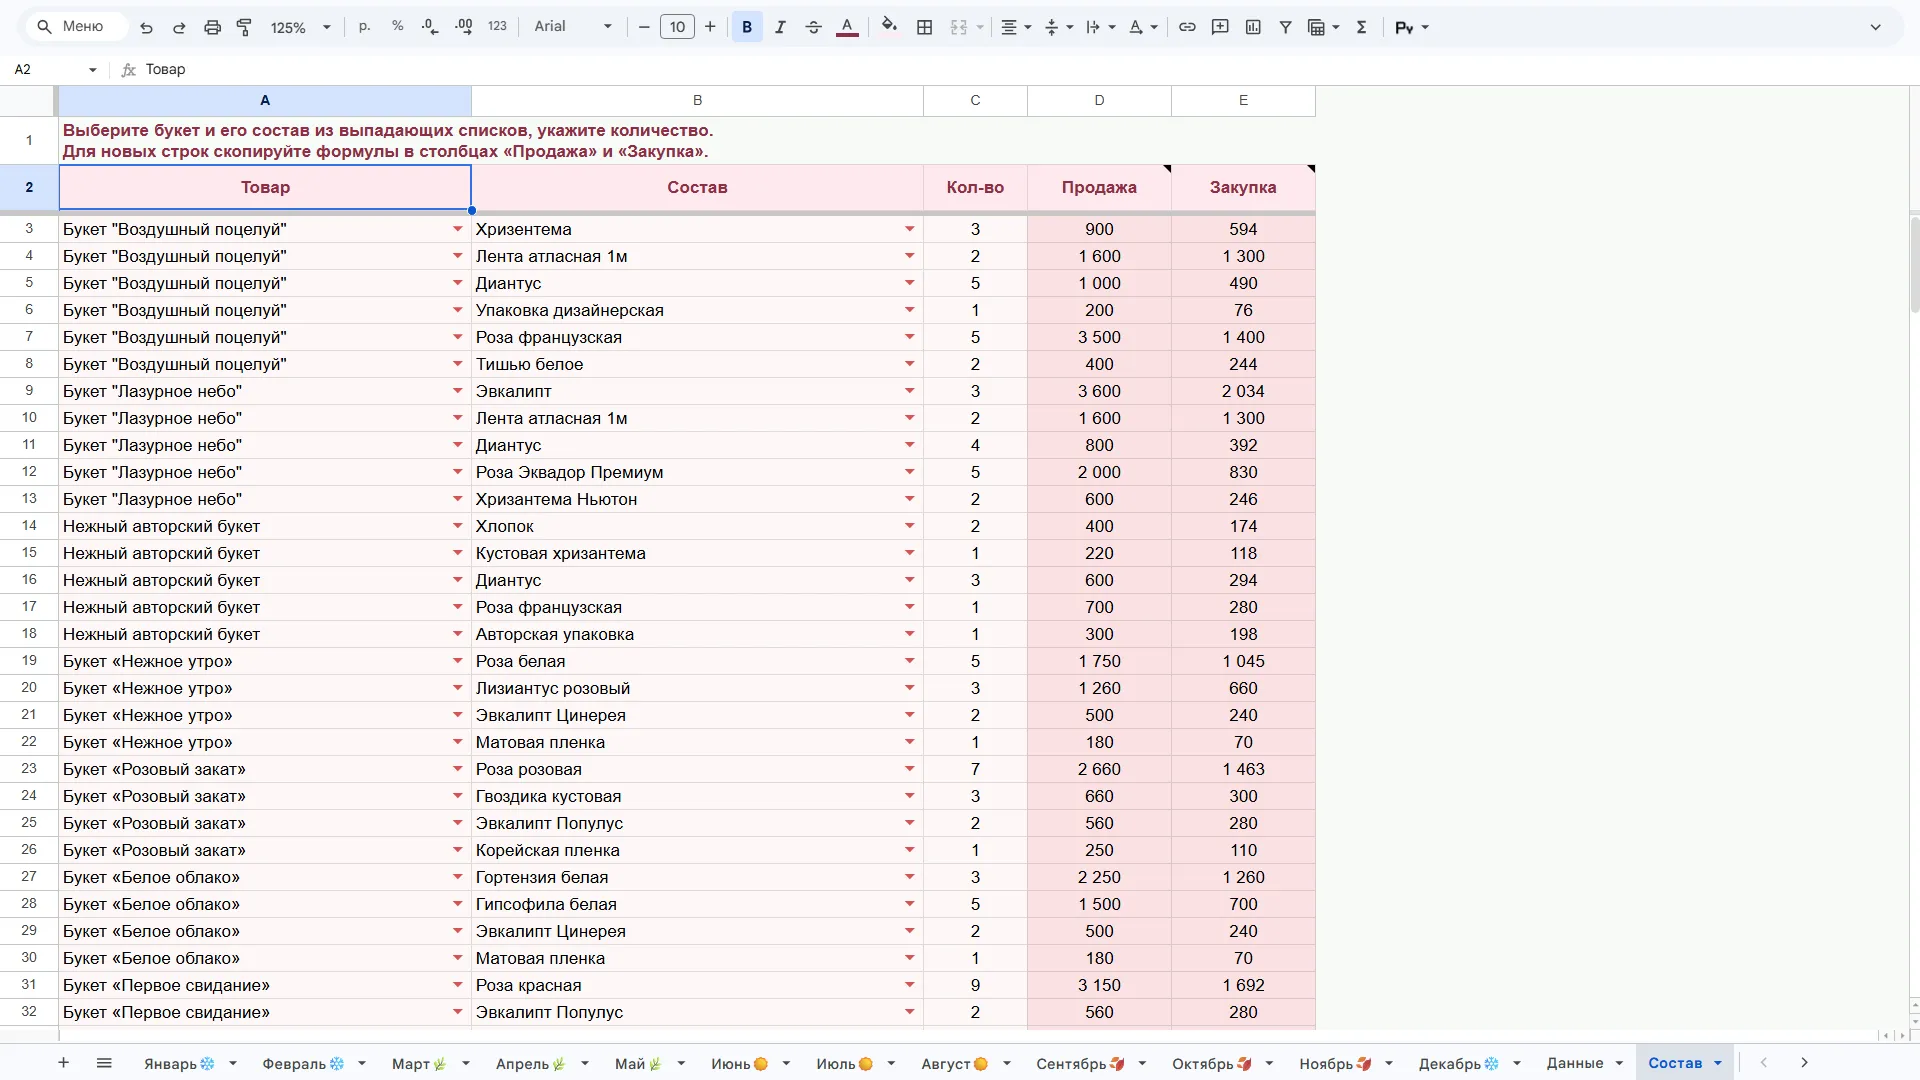Switch to the Январь sheet tab

click(179, 1063)
